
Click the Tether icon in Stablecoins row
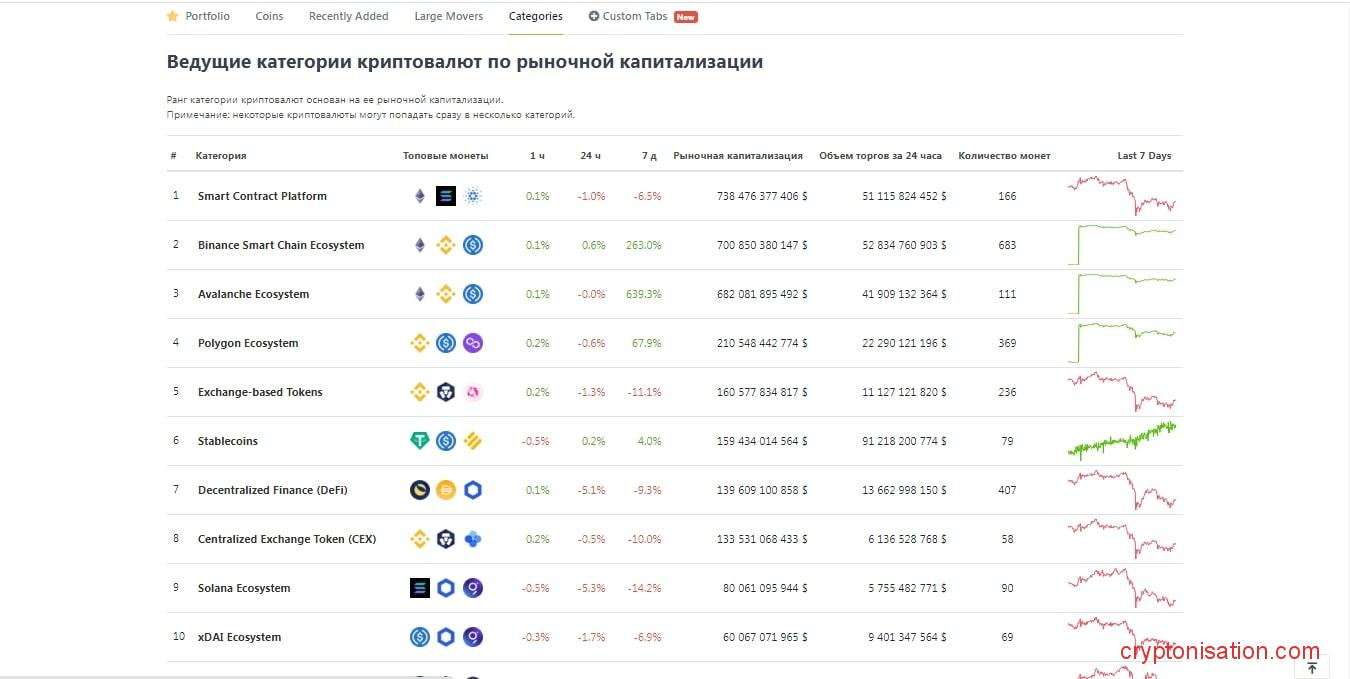pos(420,441)
